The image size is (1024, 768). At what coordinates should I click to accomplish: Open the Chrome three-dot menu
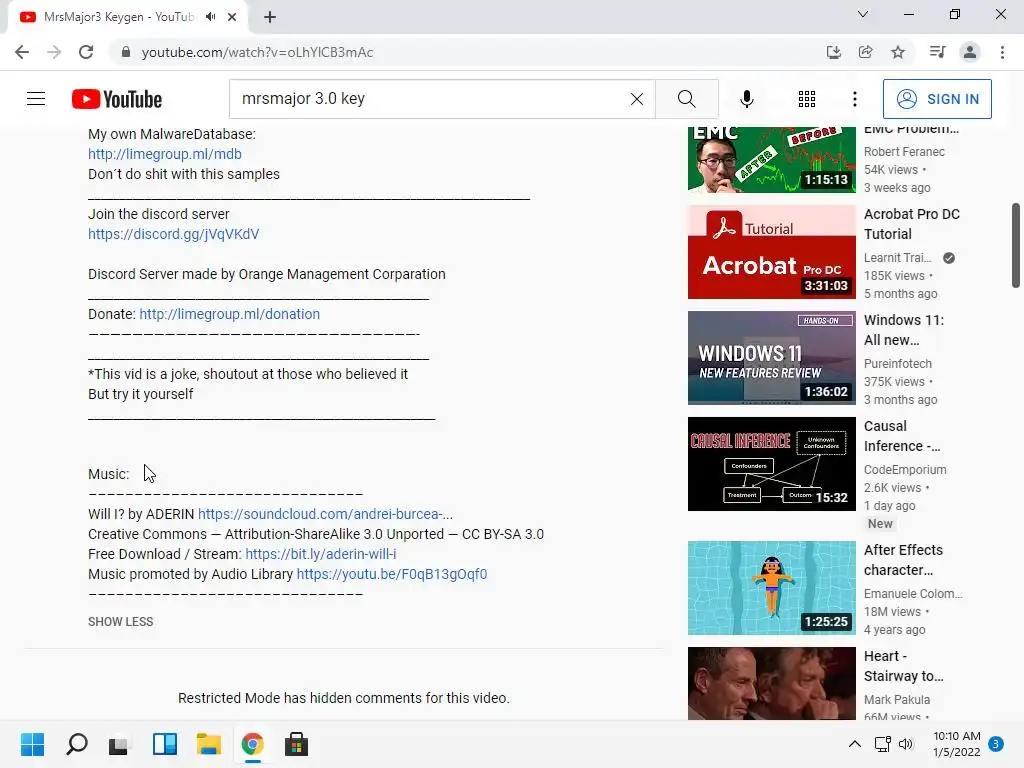(x=1002, y=52)
